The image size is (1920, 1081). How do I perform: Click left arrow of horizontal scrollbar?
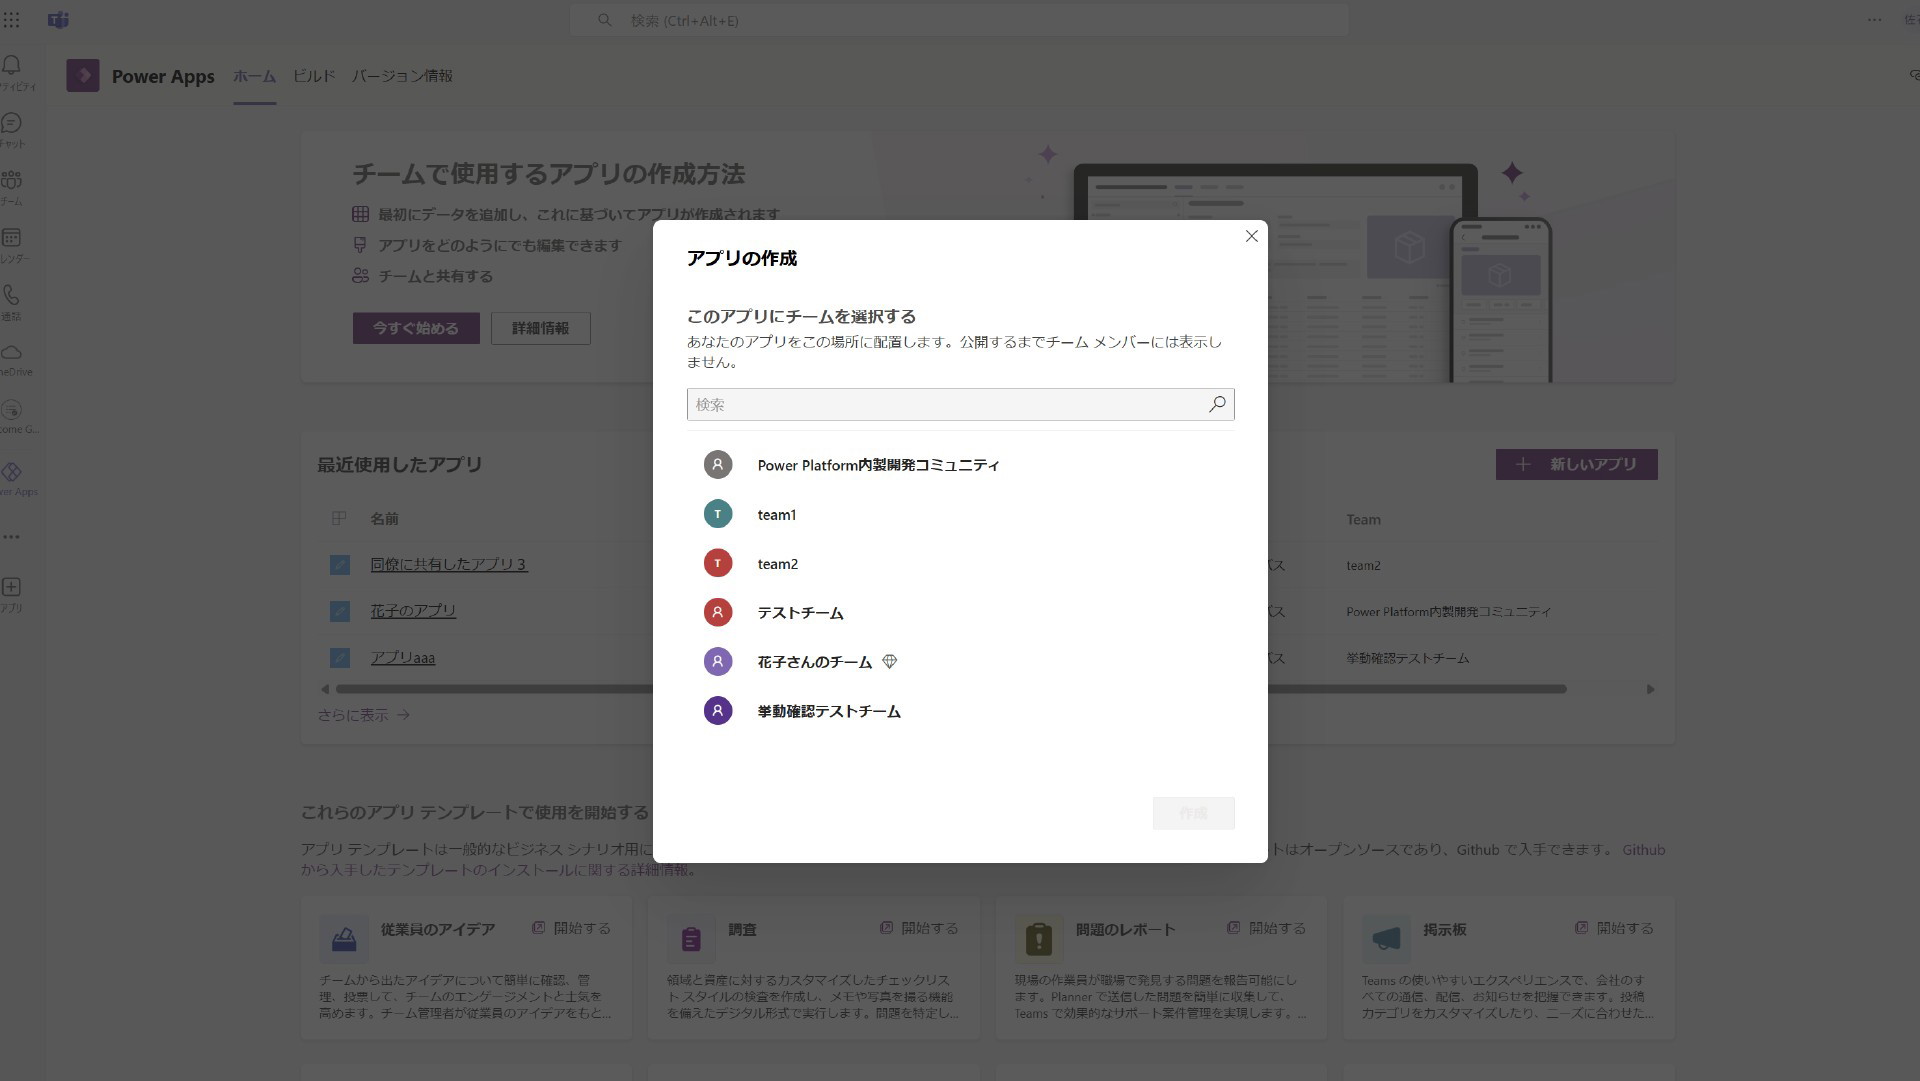324,689
